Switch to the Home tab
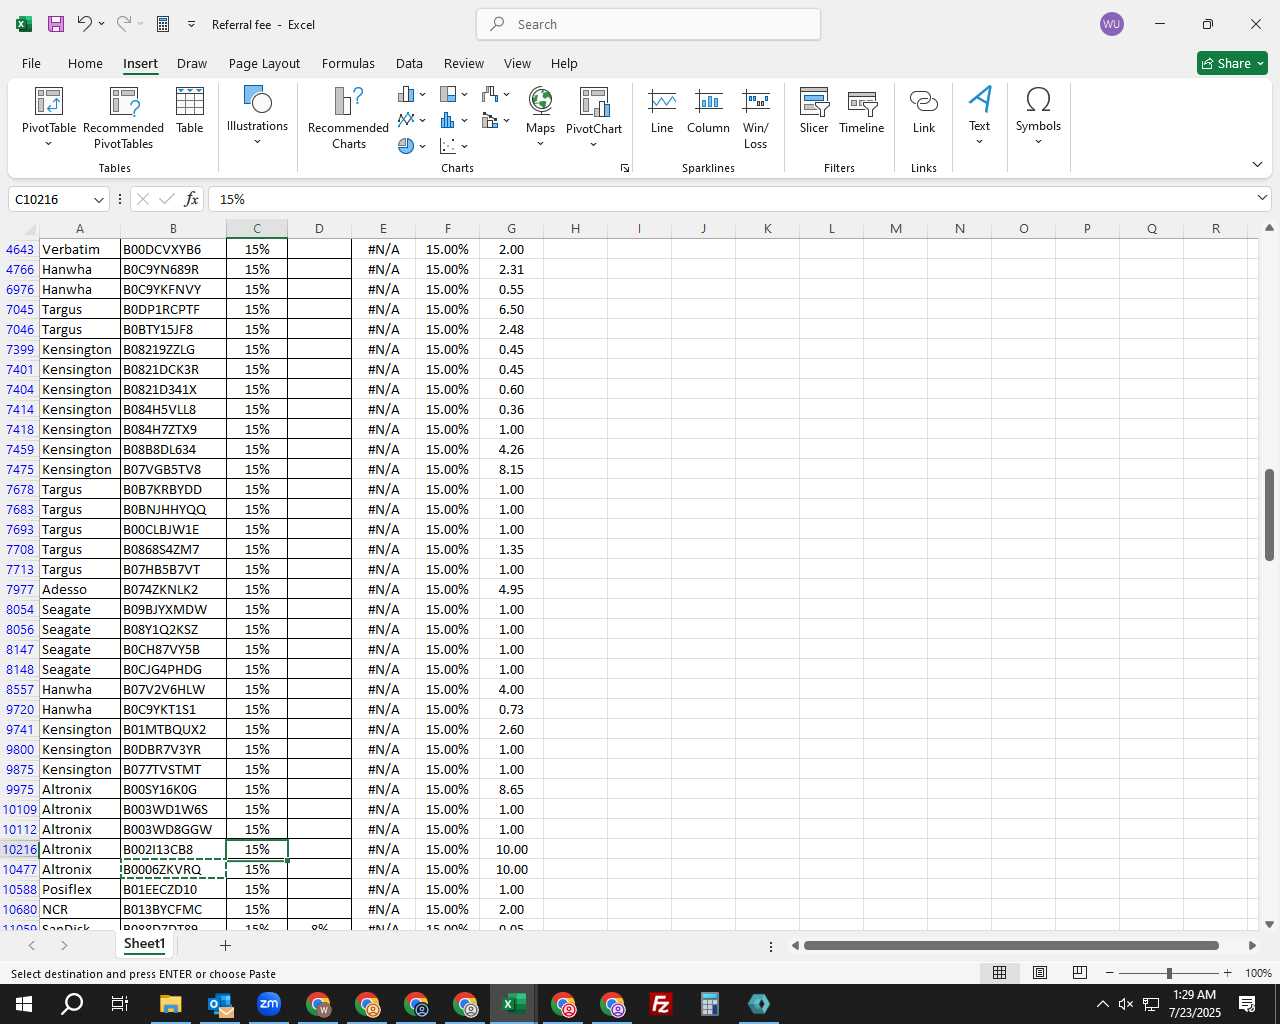The image size is (1280, 1024). point(85,63)
